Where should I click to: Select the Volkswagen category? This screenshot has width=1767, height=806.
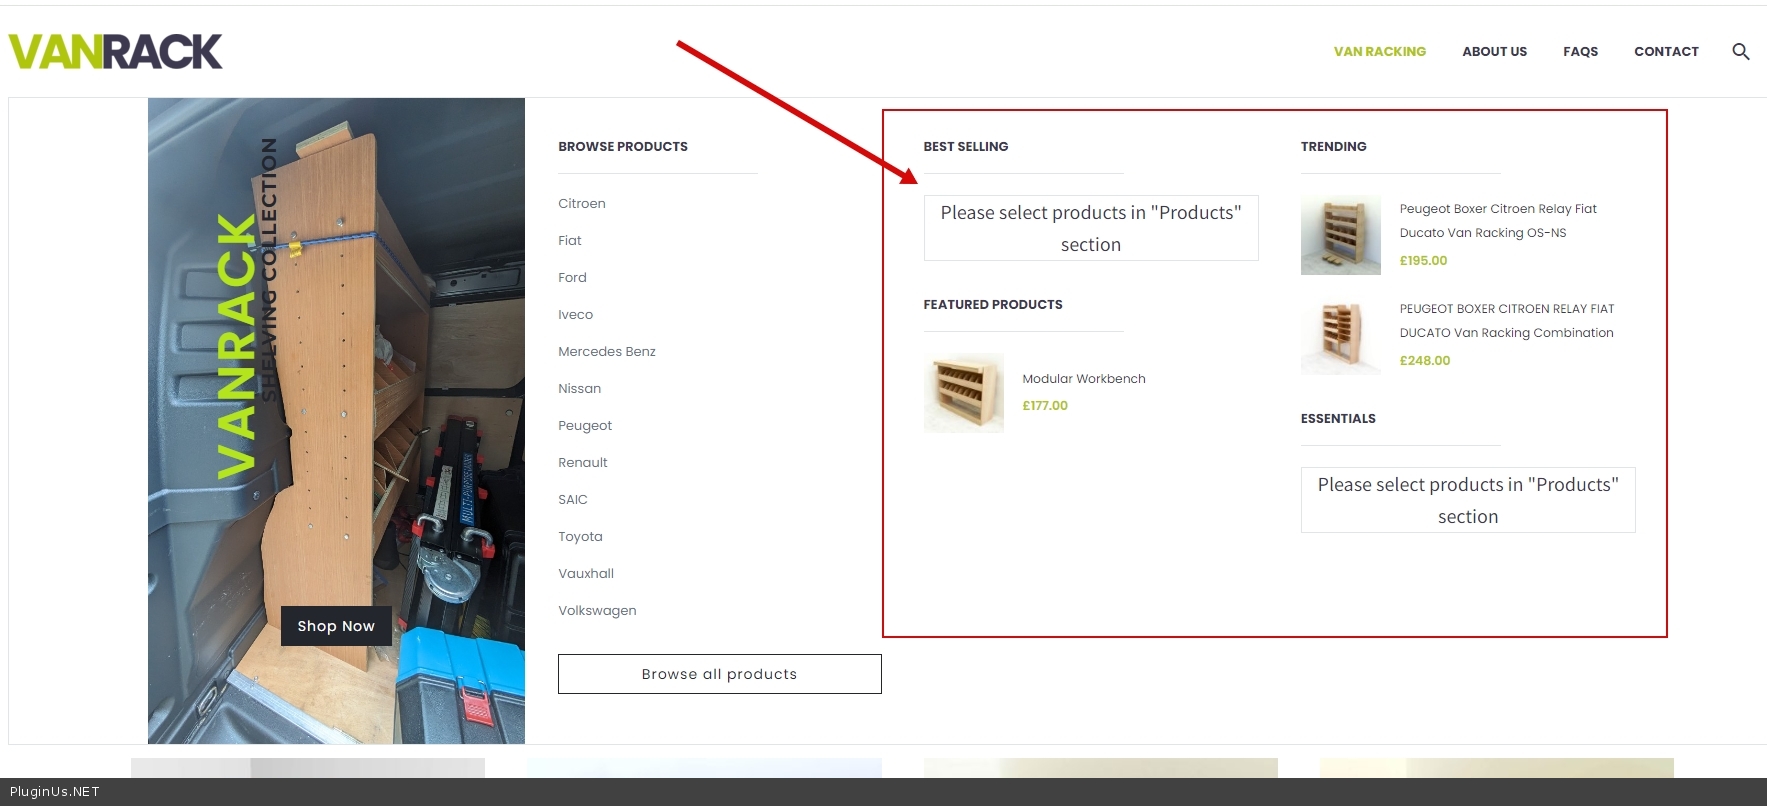[x=597, y=610]
